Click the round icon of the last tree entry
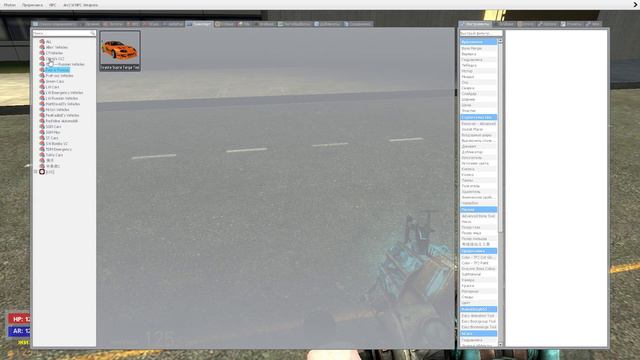This screenshot has height=360, width=640. 42,172
